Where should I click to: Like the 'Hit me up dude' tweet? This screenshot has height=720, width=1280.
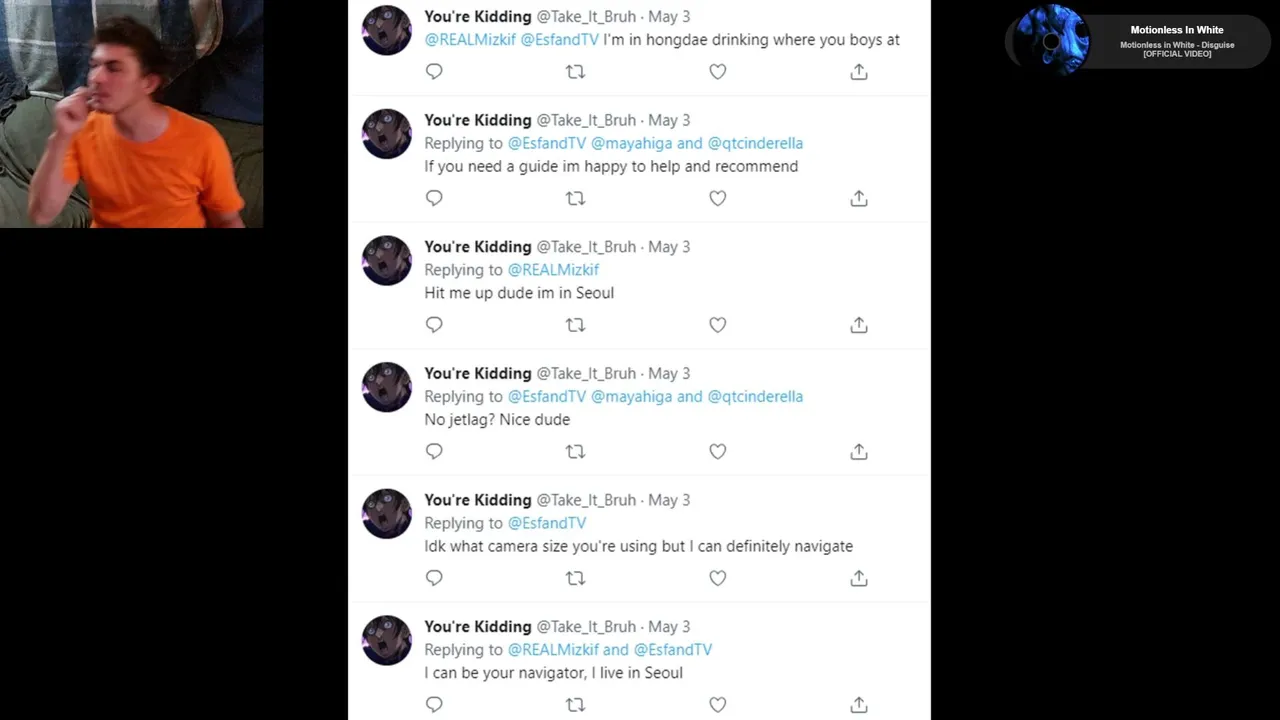(x=717, y=325)
